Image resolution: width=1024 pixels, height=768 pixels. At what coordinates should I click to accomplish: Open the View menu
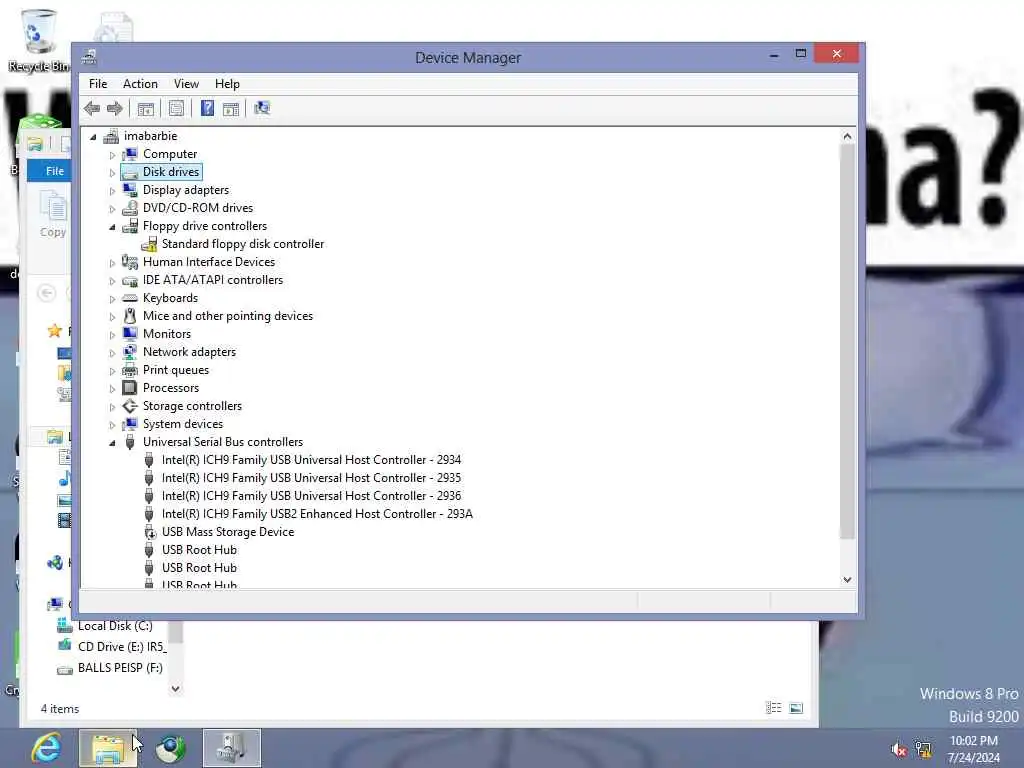[186, 84]
